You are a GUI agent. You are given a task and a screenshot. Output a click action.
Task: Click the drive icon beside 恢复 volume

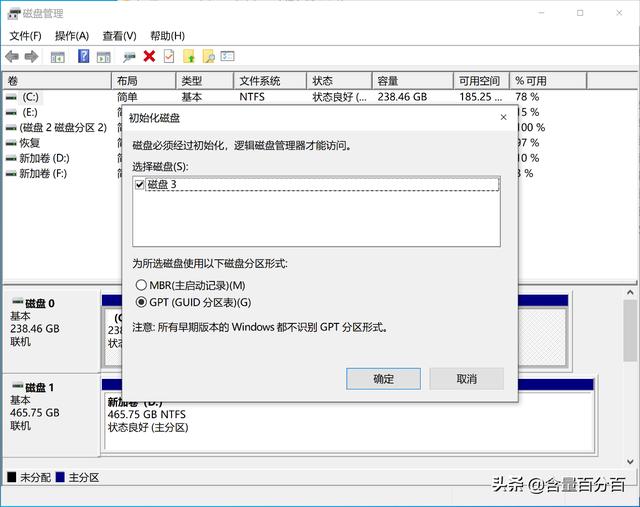(11, 143)
